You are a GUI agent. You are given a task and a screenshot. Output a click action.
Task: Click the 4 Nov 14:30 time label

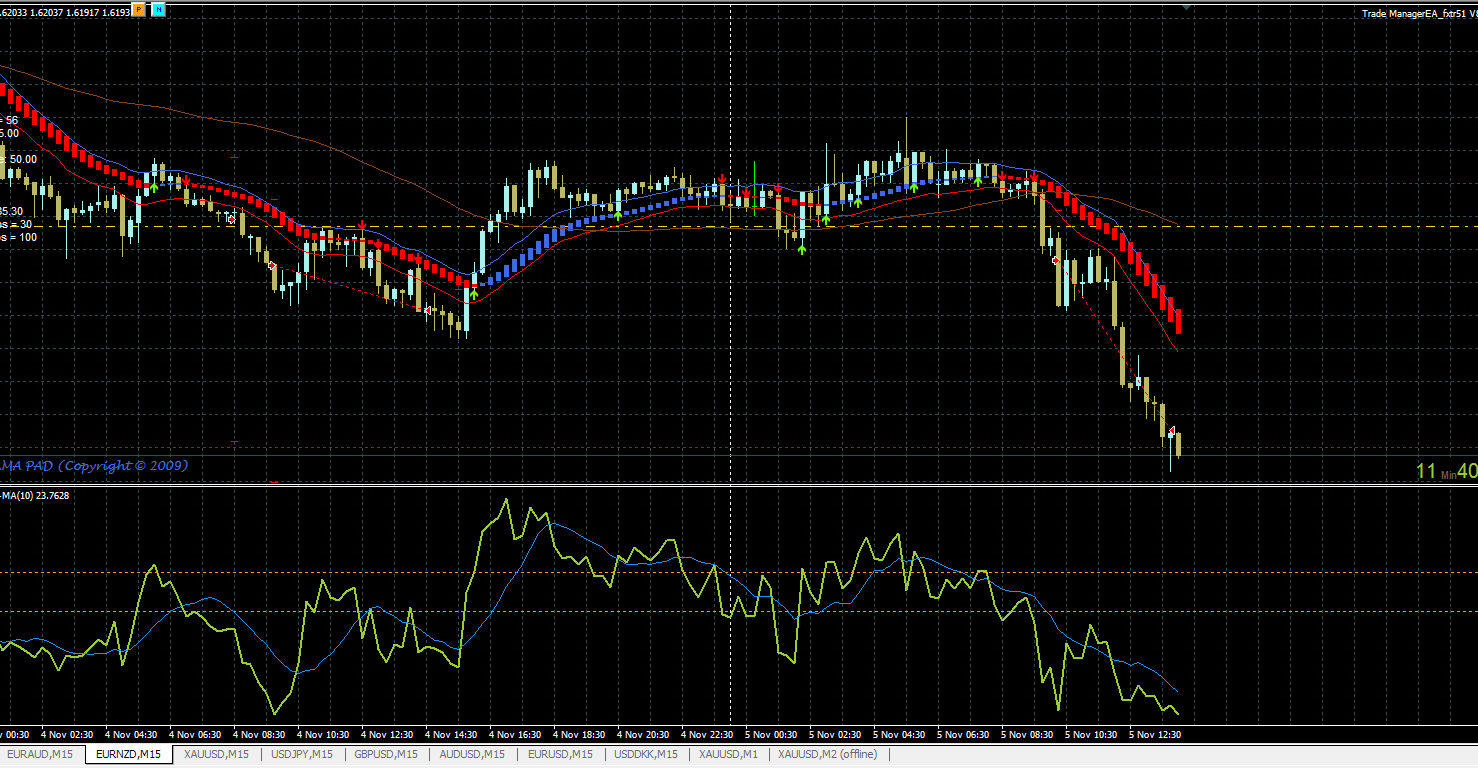[451, 735]
